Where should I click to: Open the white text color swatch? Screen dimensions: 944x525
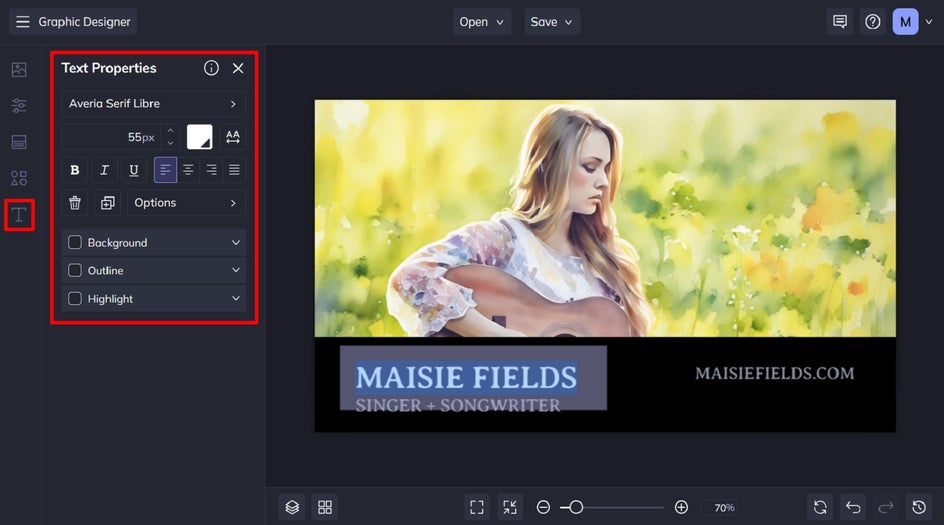(199, 137)
